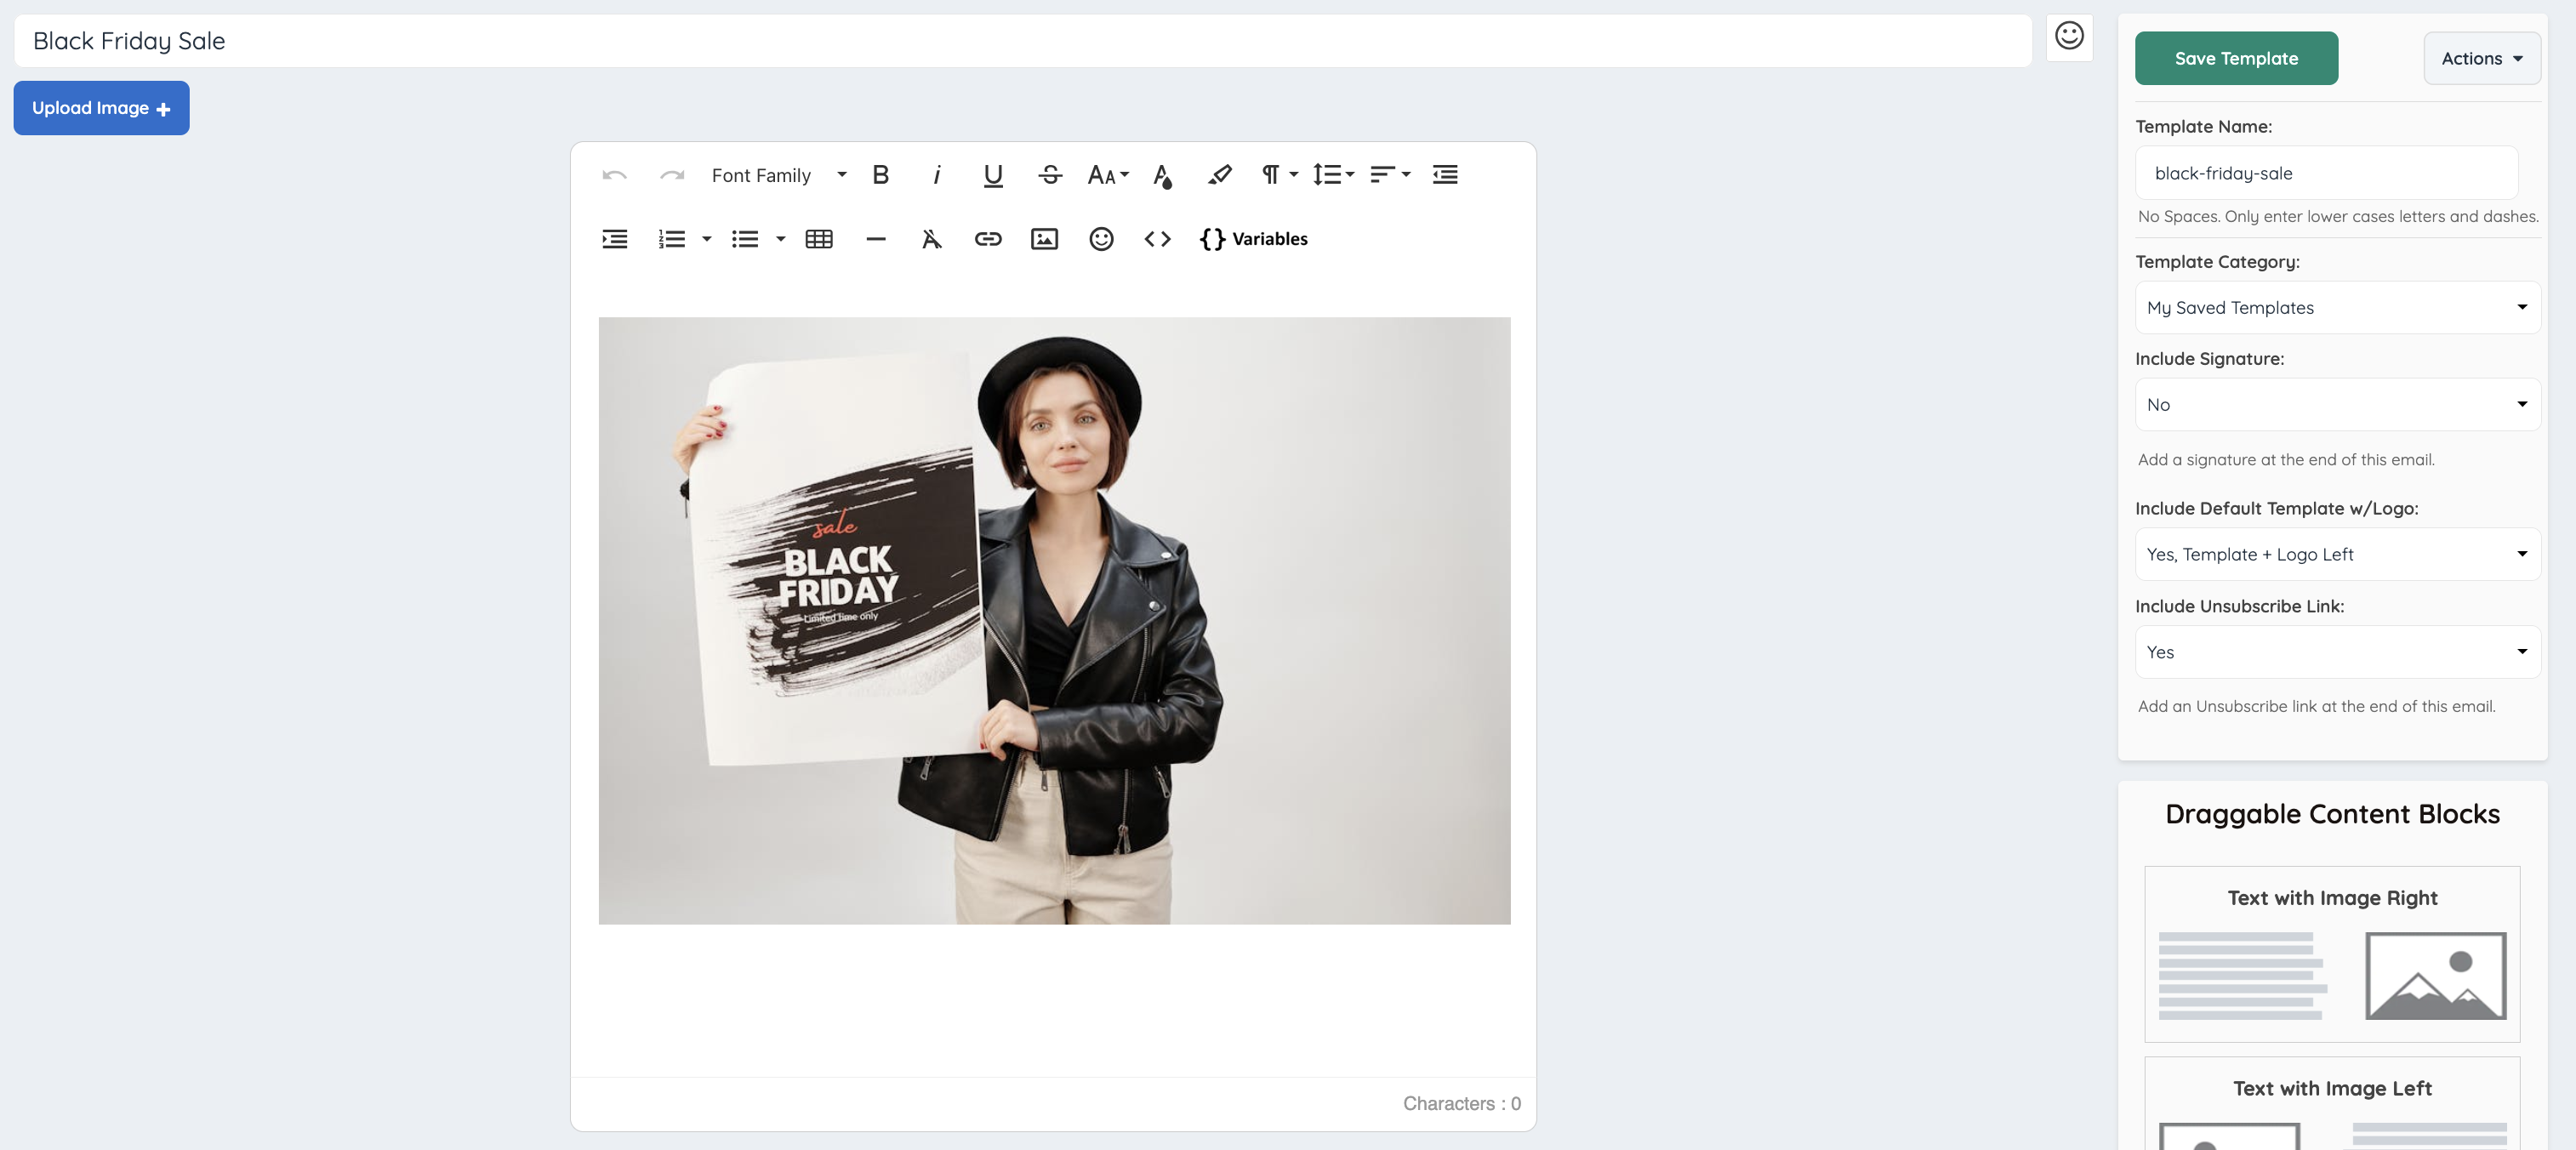Insert horizontal line divider
2576x1150 pixels.
pyautogui.click(x=875, y=239)
